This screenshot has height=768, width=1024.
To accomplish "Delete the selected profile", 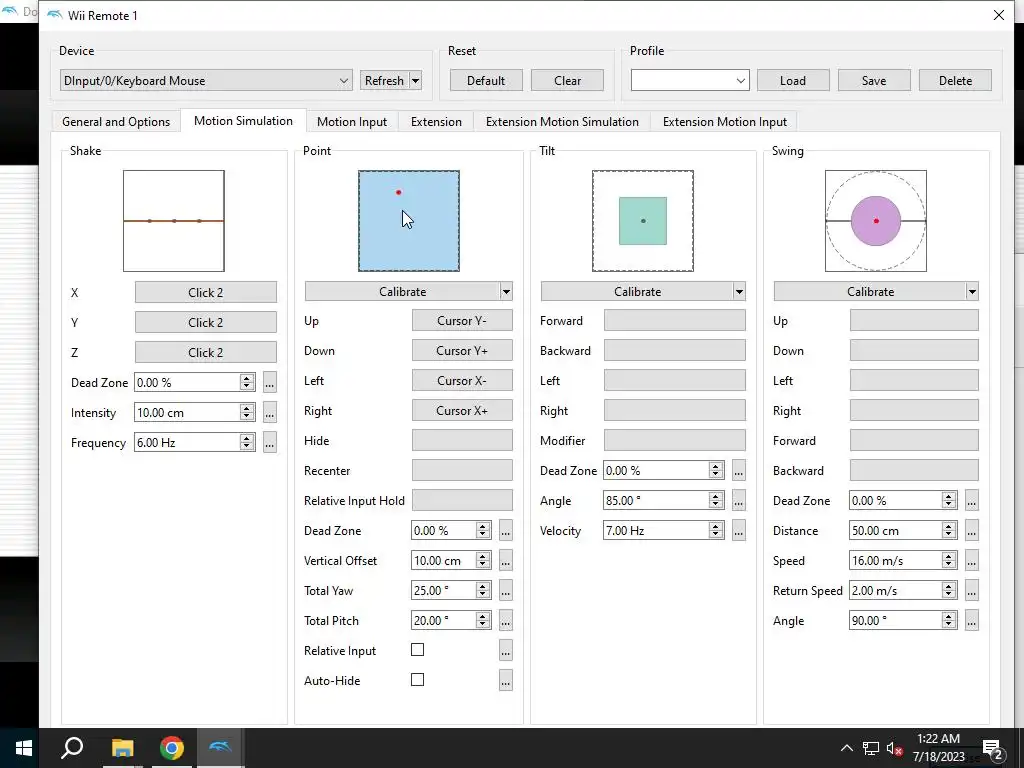I will [955, 81].
